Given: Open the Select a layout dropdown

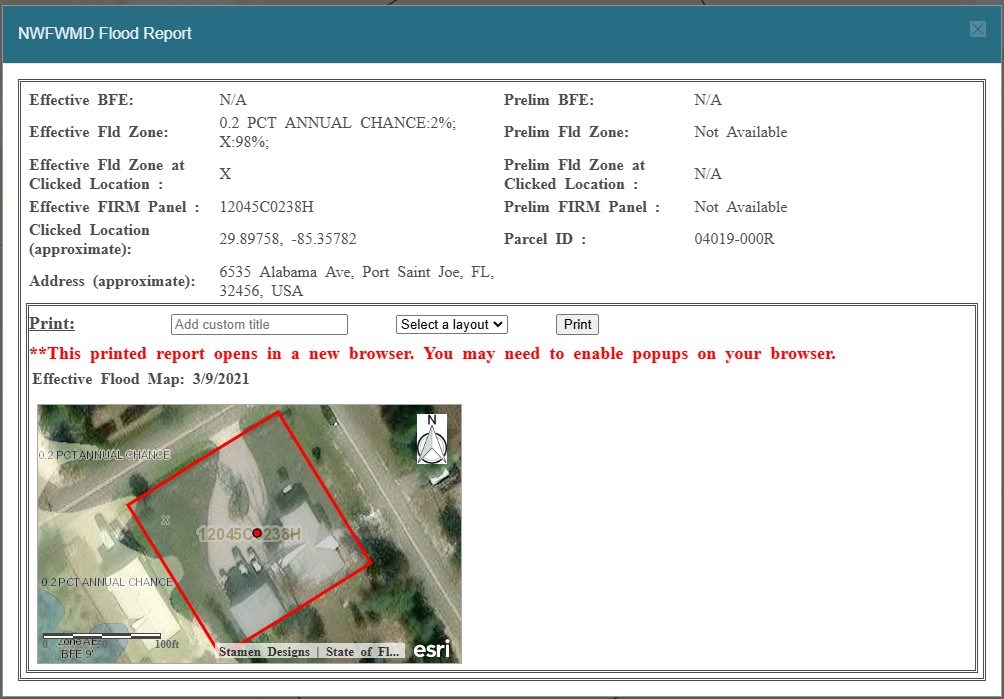Looking at the screenshot, I should (x=452, y=324).
